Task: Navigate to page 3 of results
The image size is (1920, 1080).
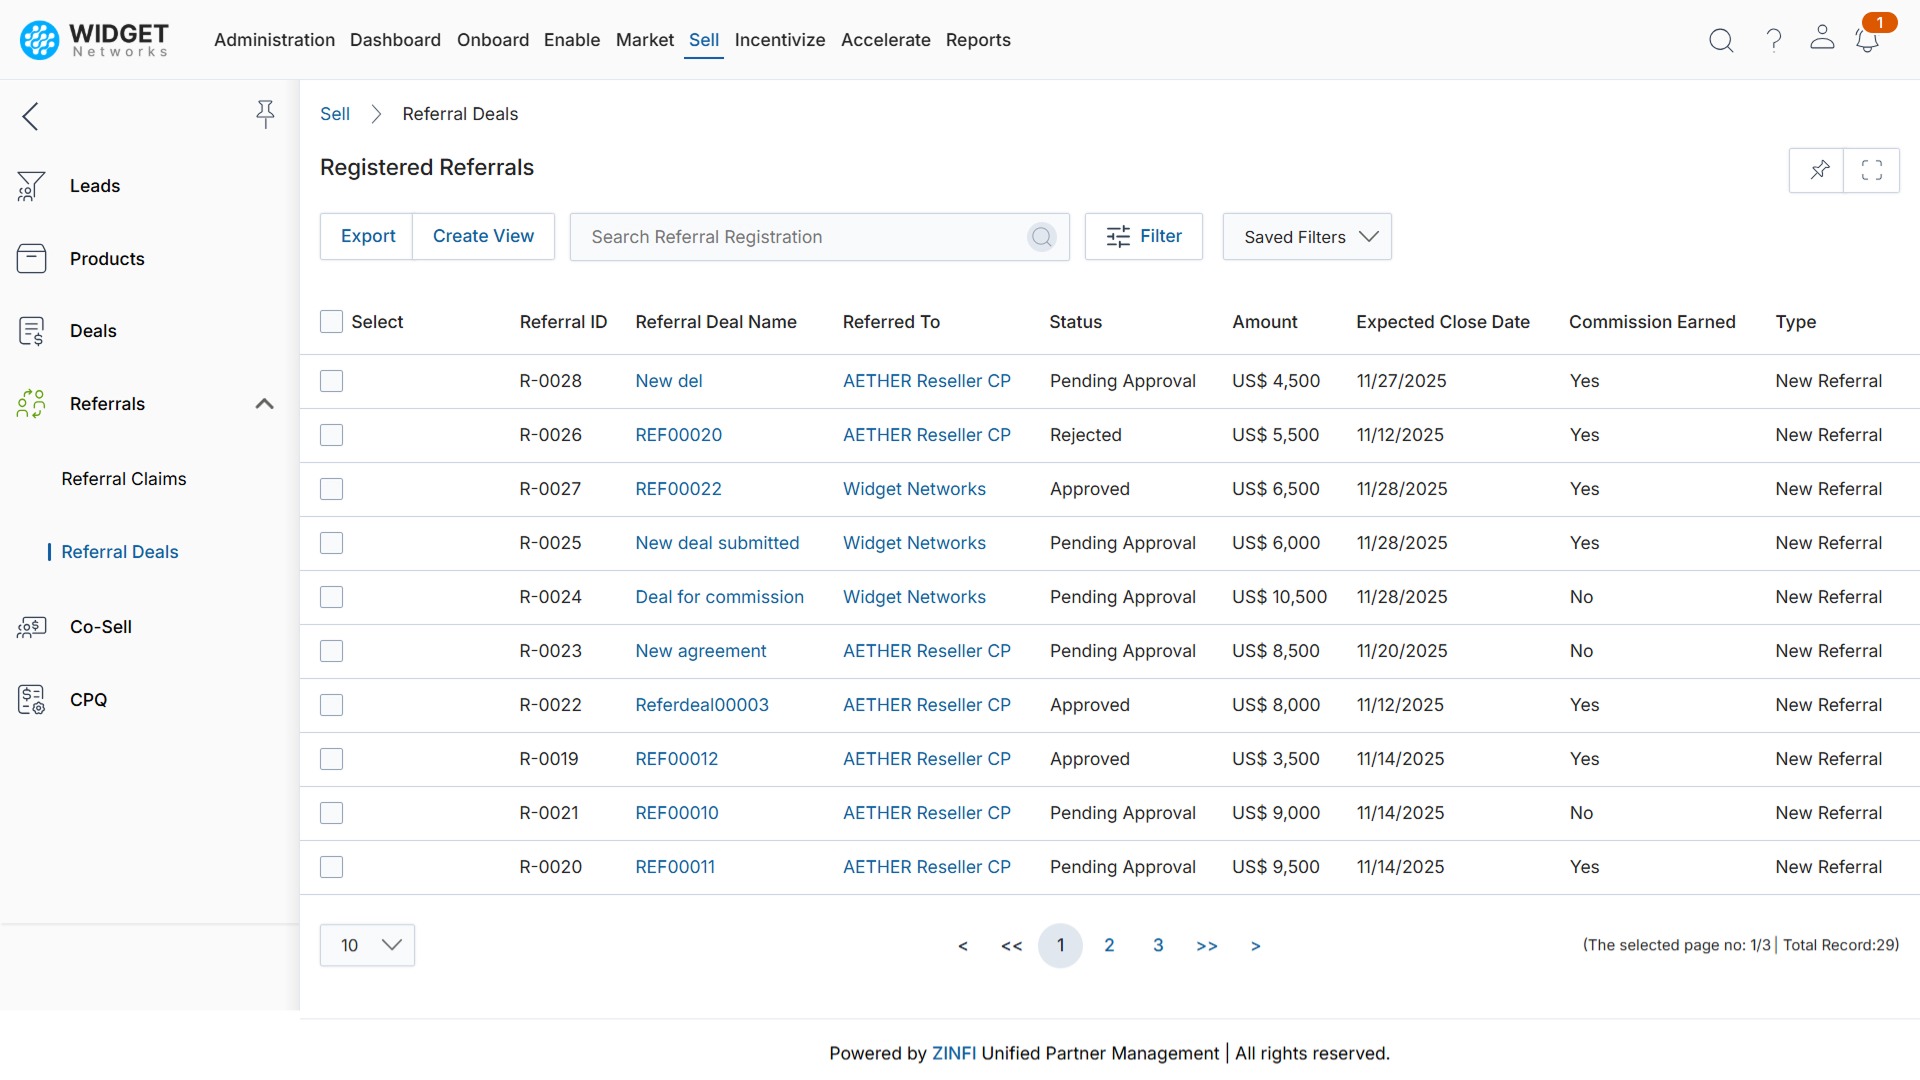Action: coord(1158,945)
